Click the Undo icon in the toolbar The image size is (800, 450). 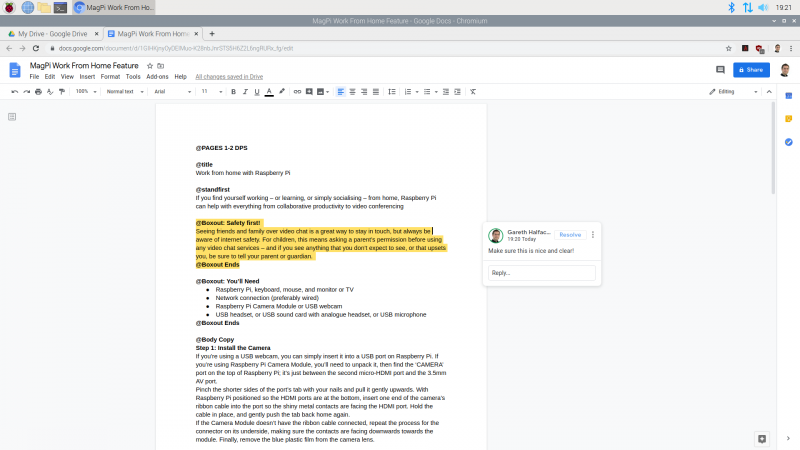tap(14, 91)
